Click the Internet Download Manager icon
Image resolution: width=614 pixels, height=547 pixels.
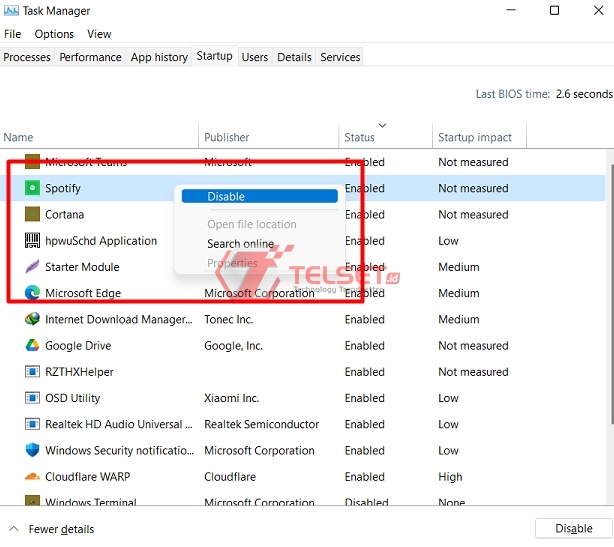tap(32, 320)
